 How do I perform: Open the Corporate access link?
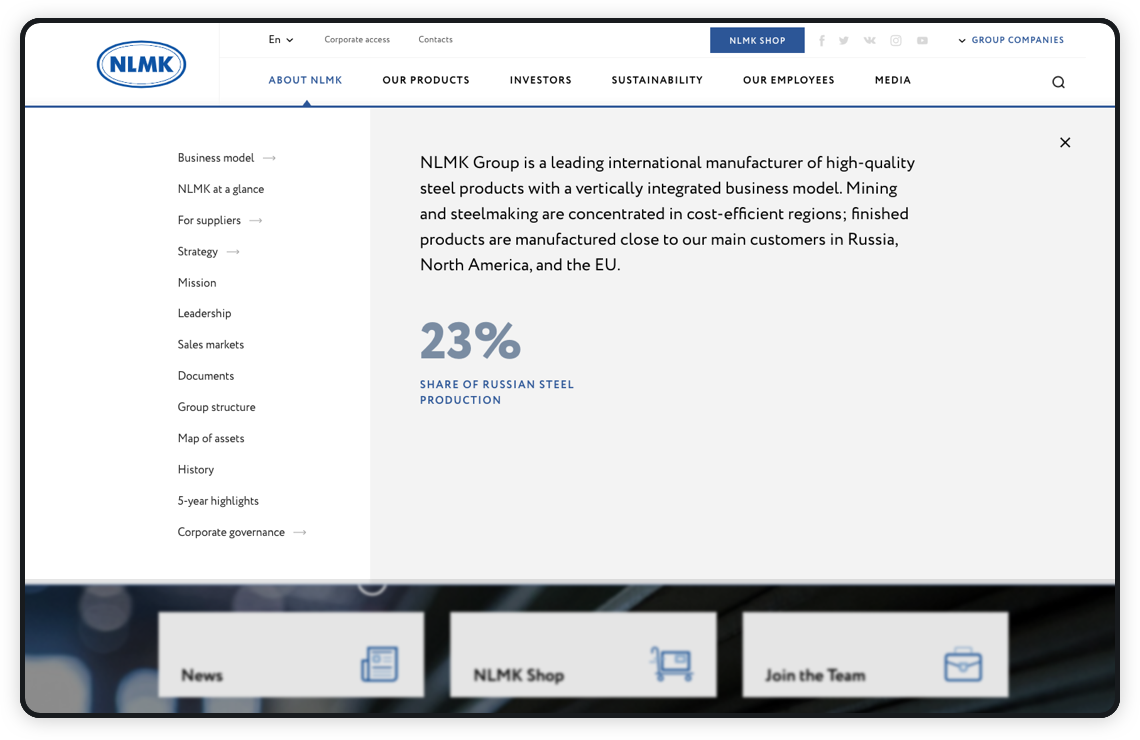357,40
